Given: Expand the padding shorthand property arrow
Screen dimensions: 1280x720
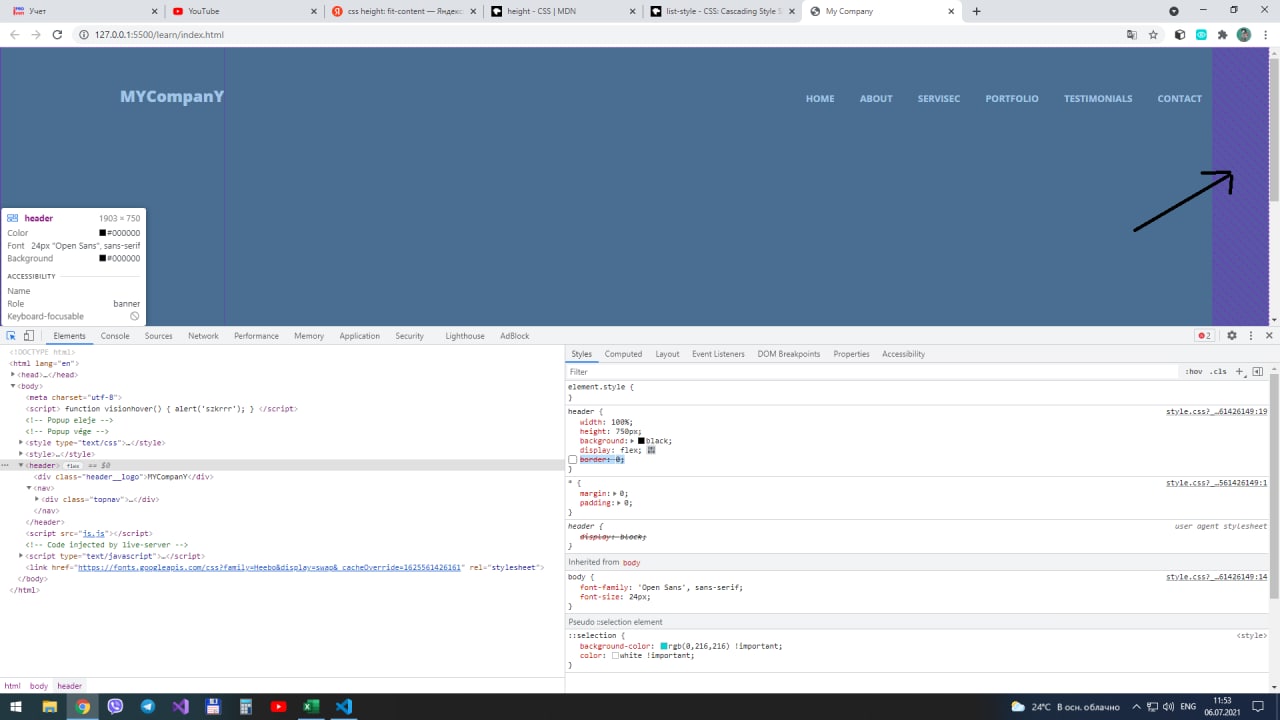Looking at the screenshot, I should click(x=620, y=503).
